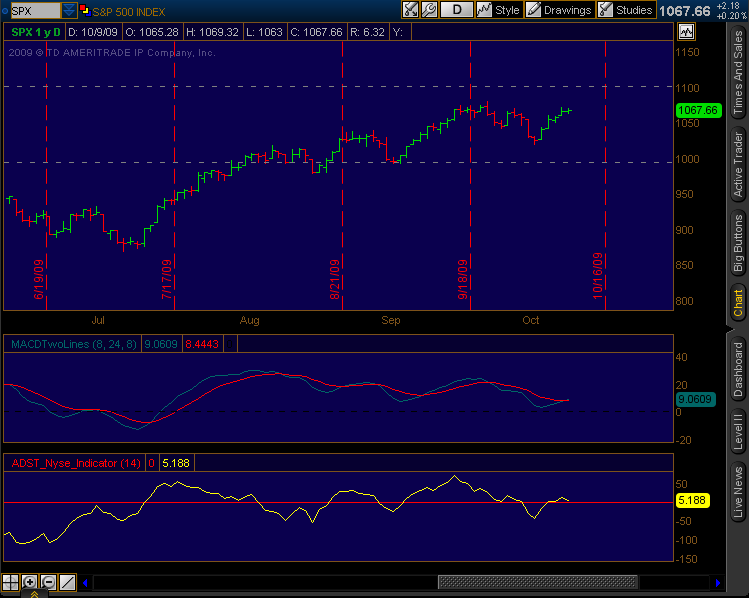Click the green 1067.66 price bubble on axis
The height and width of the screenshot is (598, 749).
[x=698, y=110]
